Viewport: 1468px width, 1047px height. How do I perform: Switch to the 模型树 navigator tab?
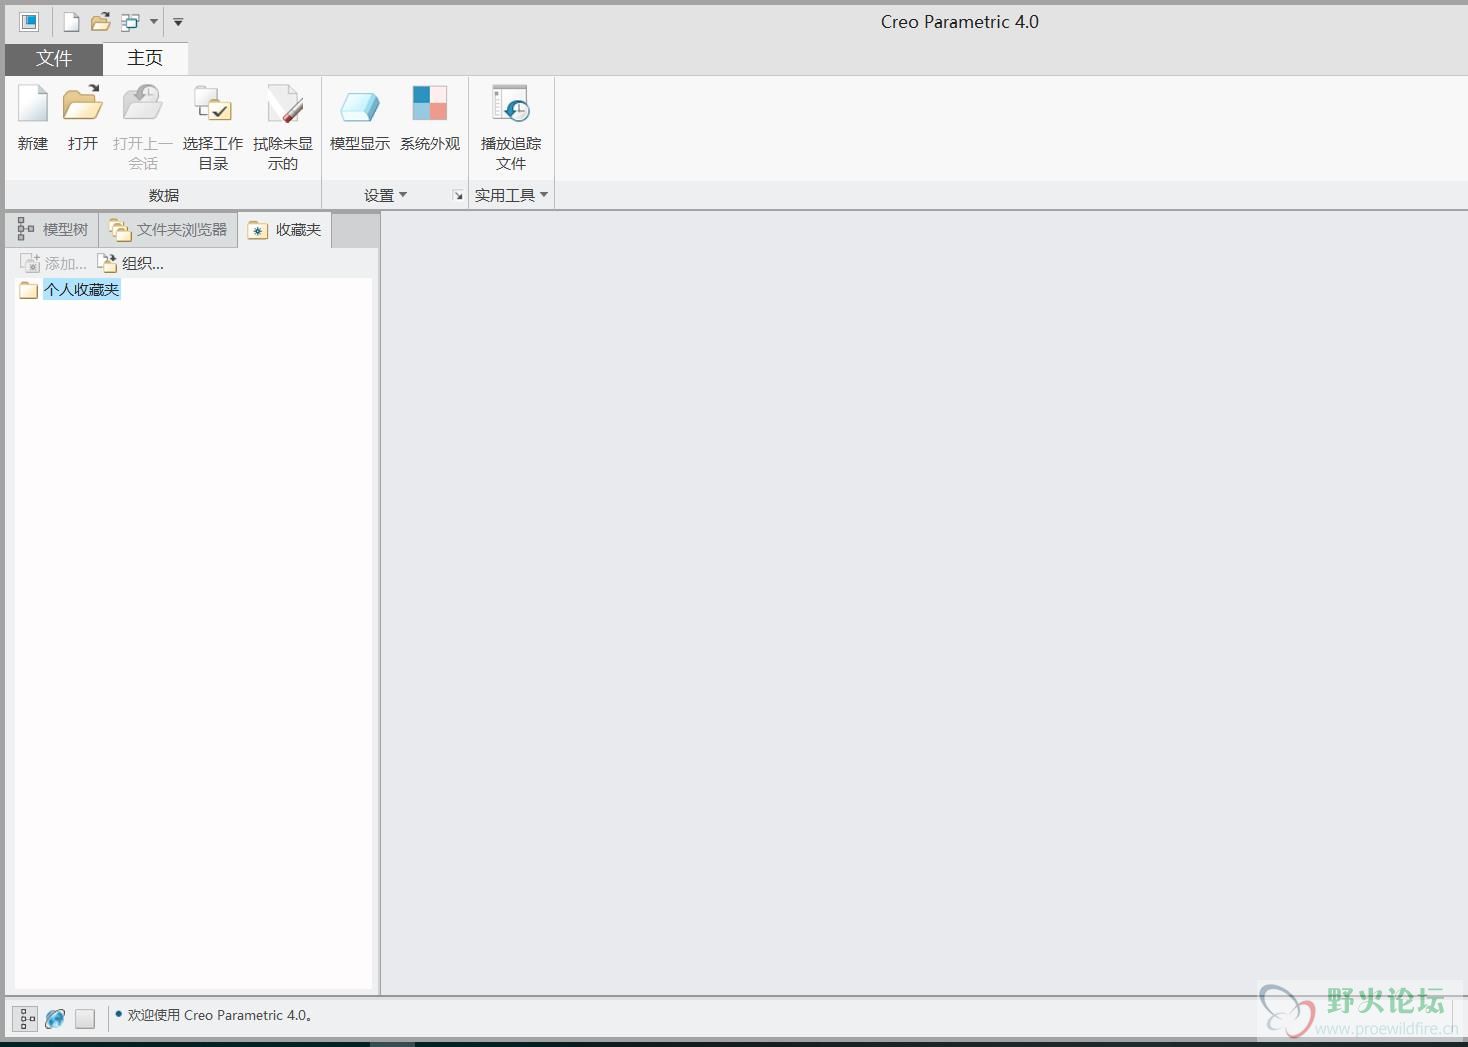(x=53, y=230)
